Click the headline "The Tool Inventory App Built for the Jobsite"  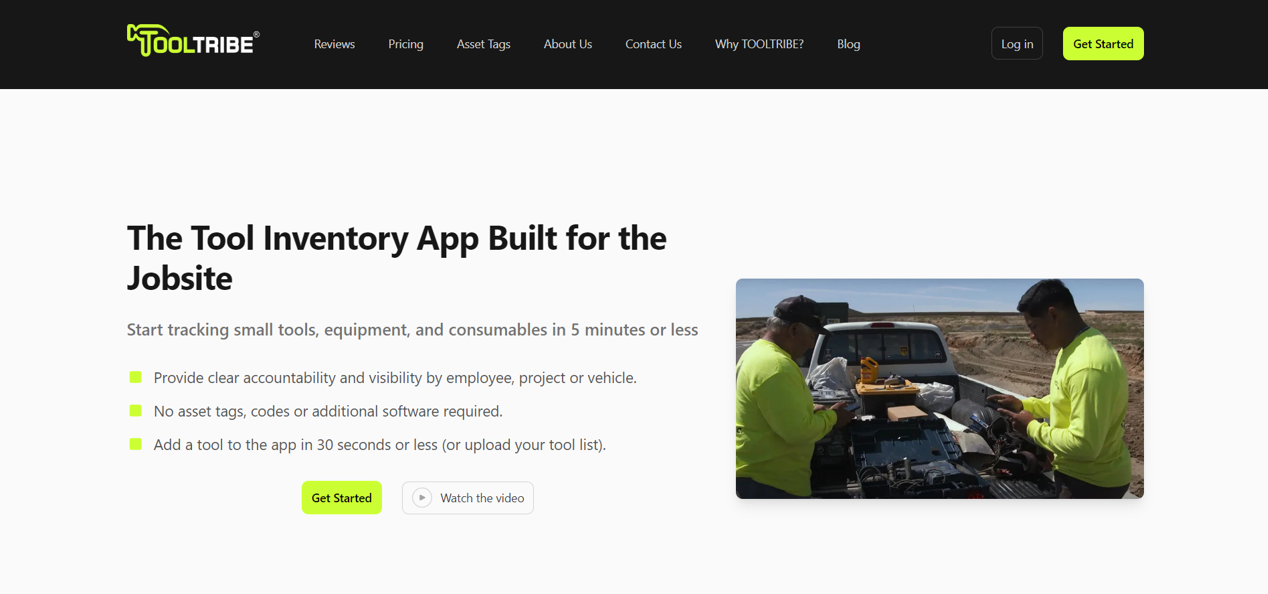click(397, 258)
